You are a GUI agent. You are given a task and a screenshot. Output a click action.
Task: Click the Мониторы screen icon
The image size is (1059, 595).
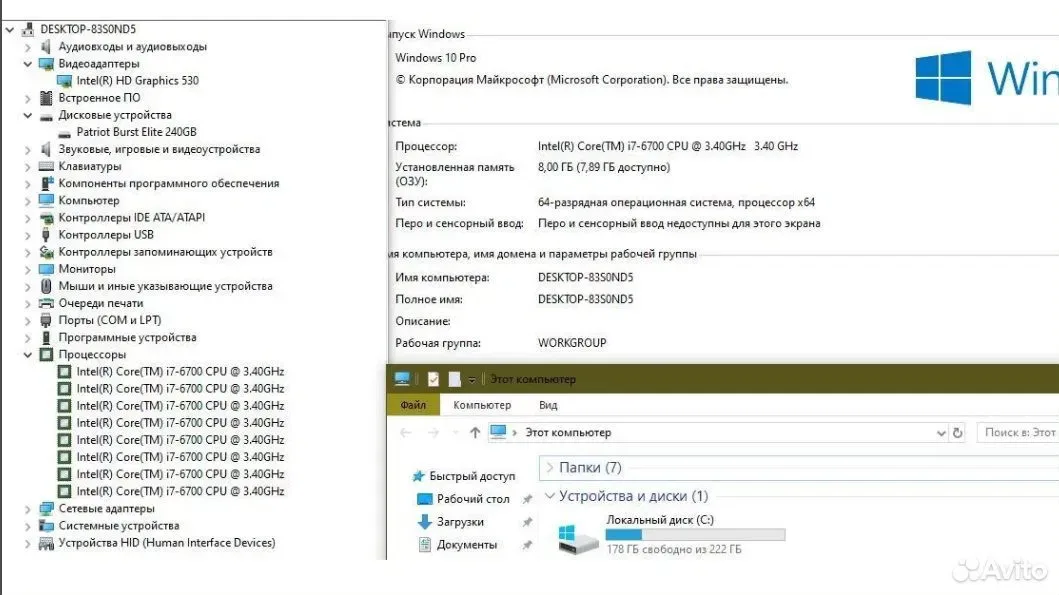coord(46,269)
